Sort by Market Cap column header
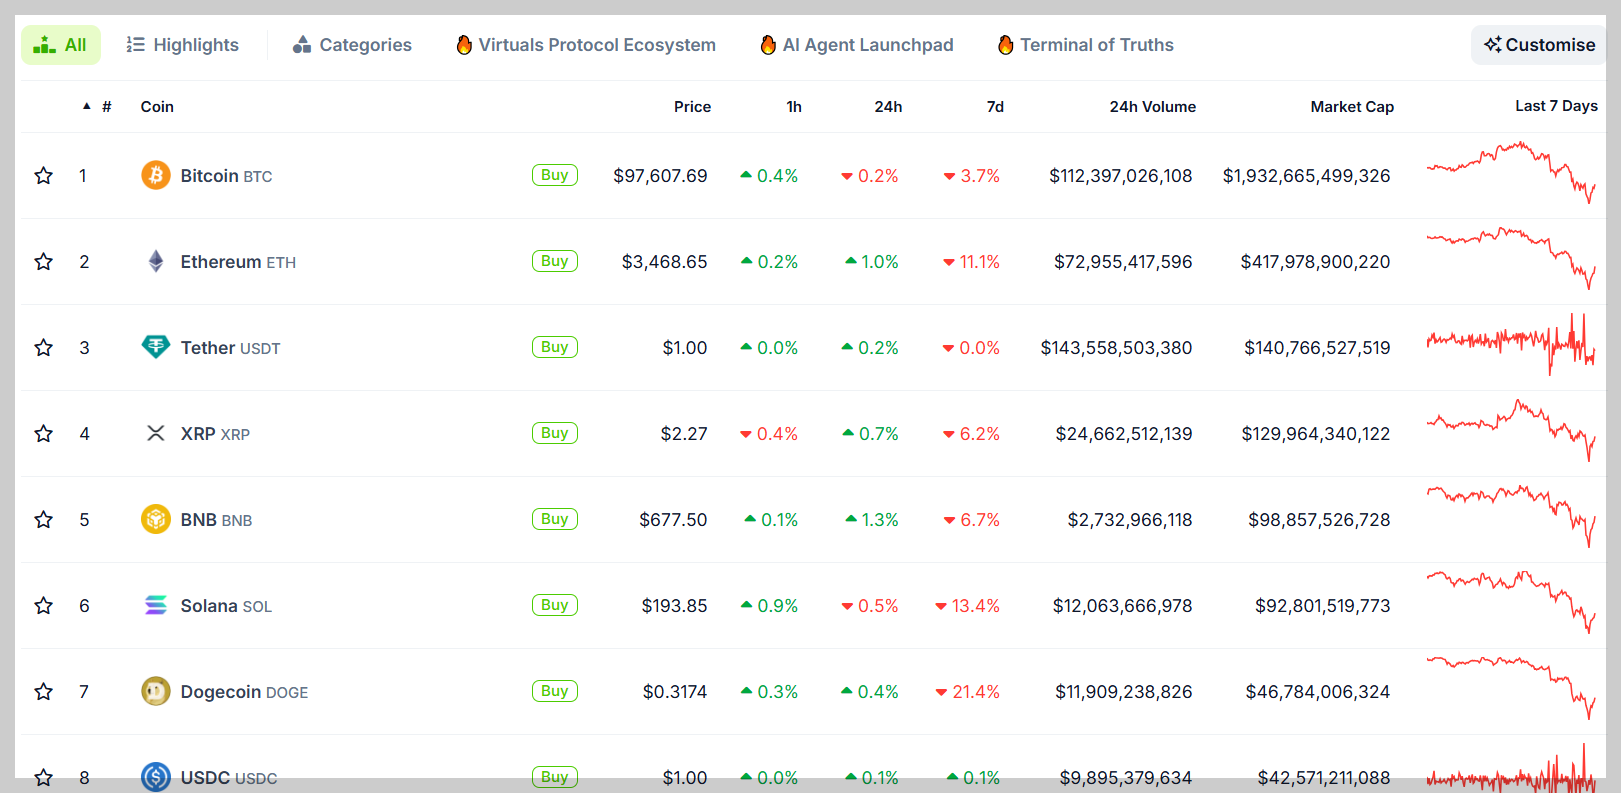1621x793 pixels. pos(1352,107)
